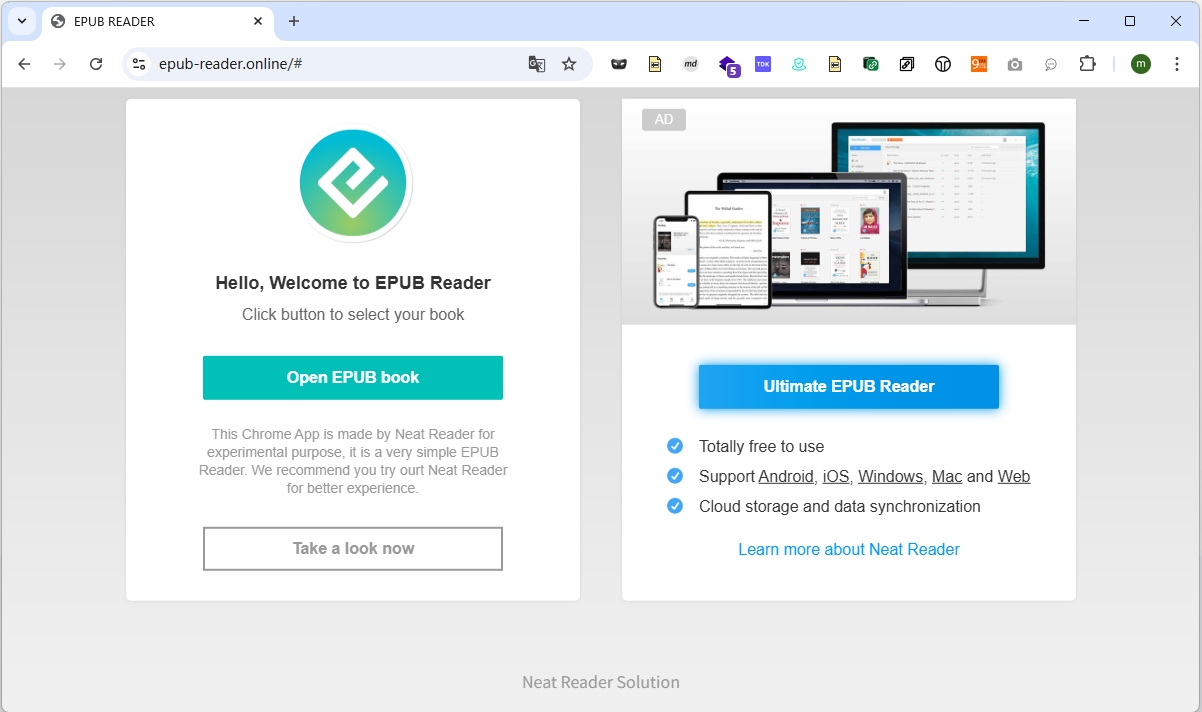Screen dimensions: 1202x712
Task: Click the Totally free to use text
Action: (x=762, y=447)
